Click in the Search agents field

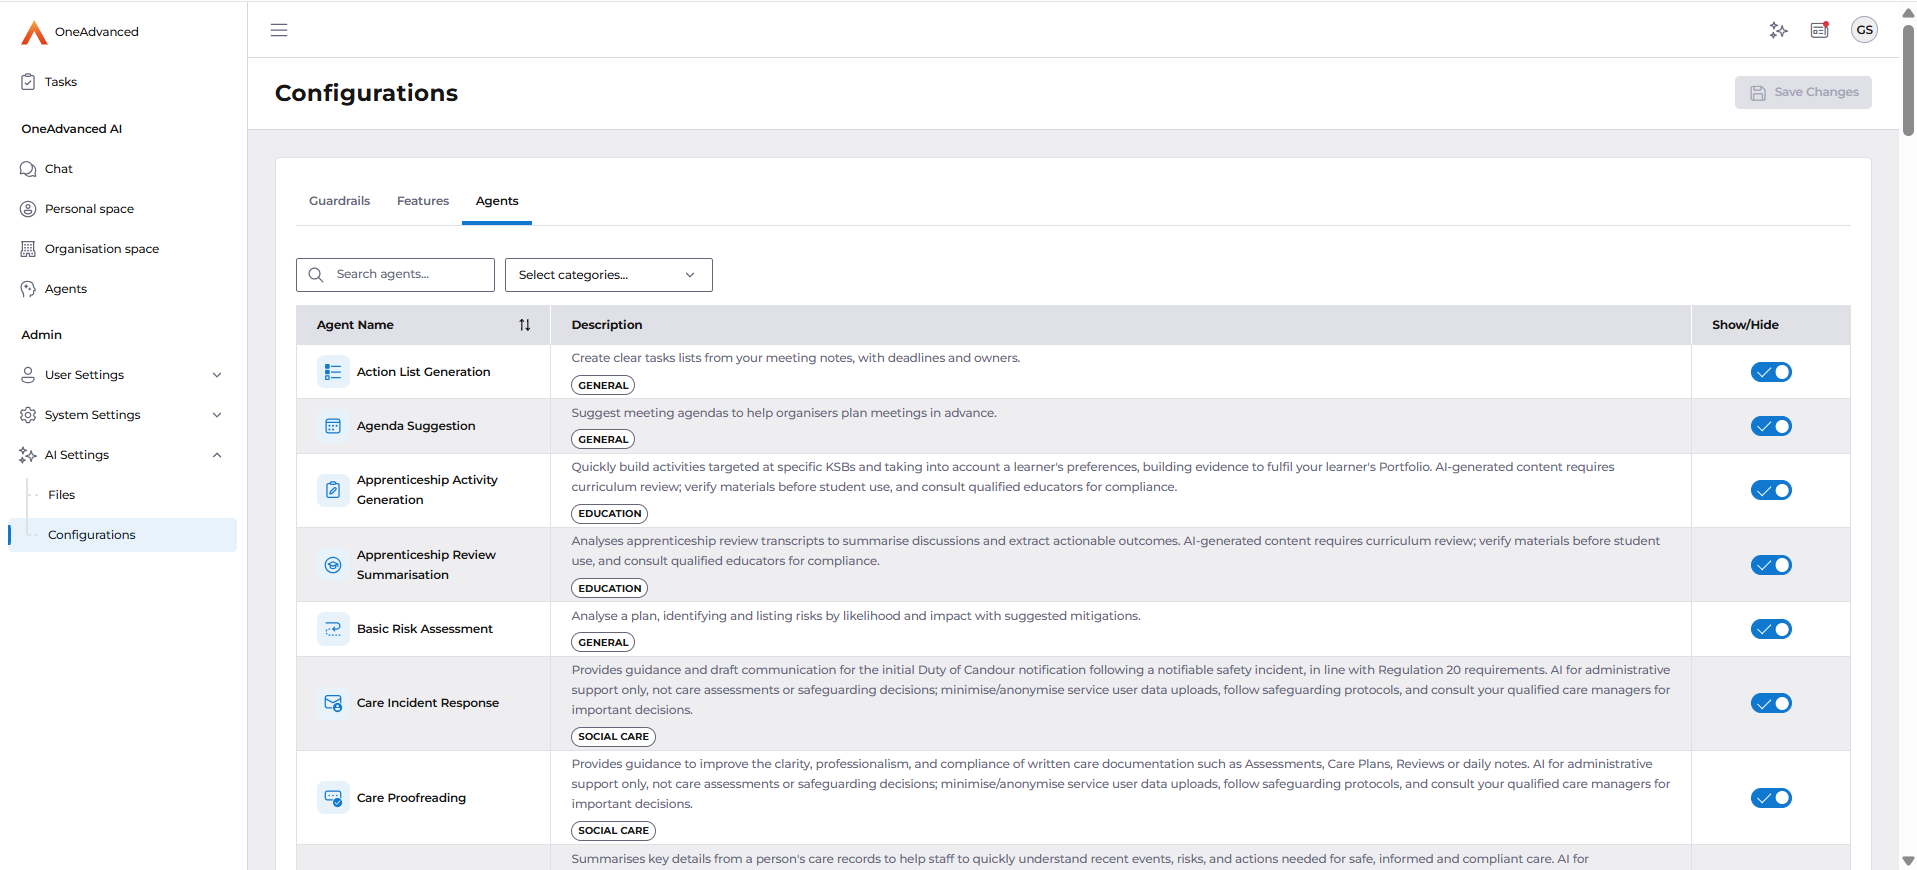pos(395,275)
